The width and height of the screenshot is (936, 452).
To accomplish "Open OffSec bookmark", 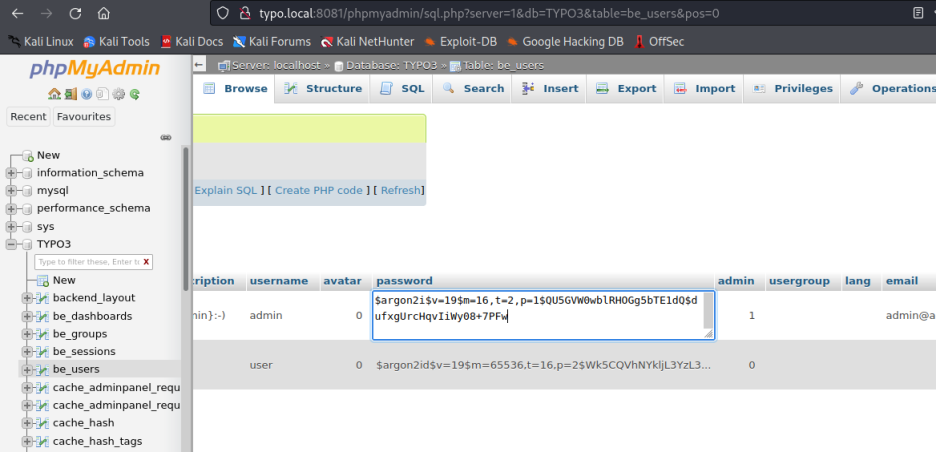I will (659, 41).
